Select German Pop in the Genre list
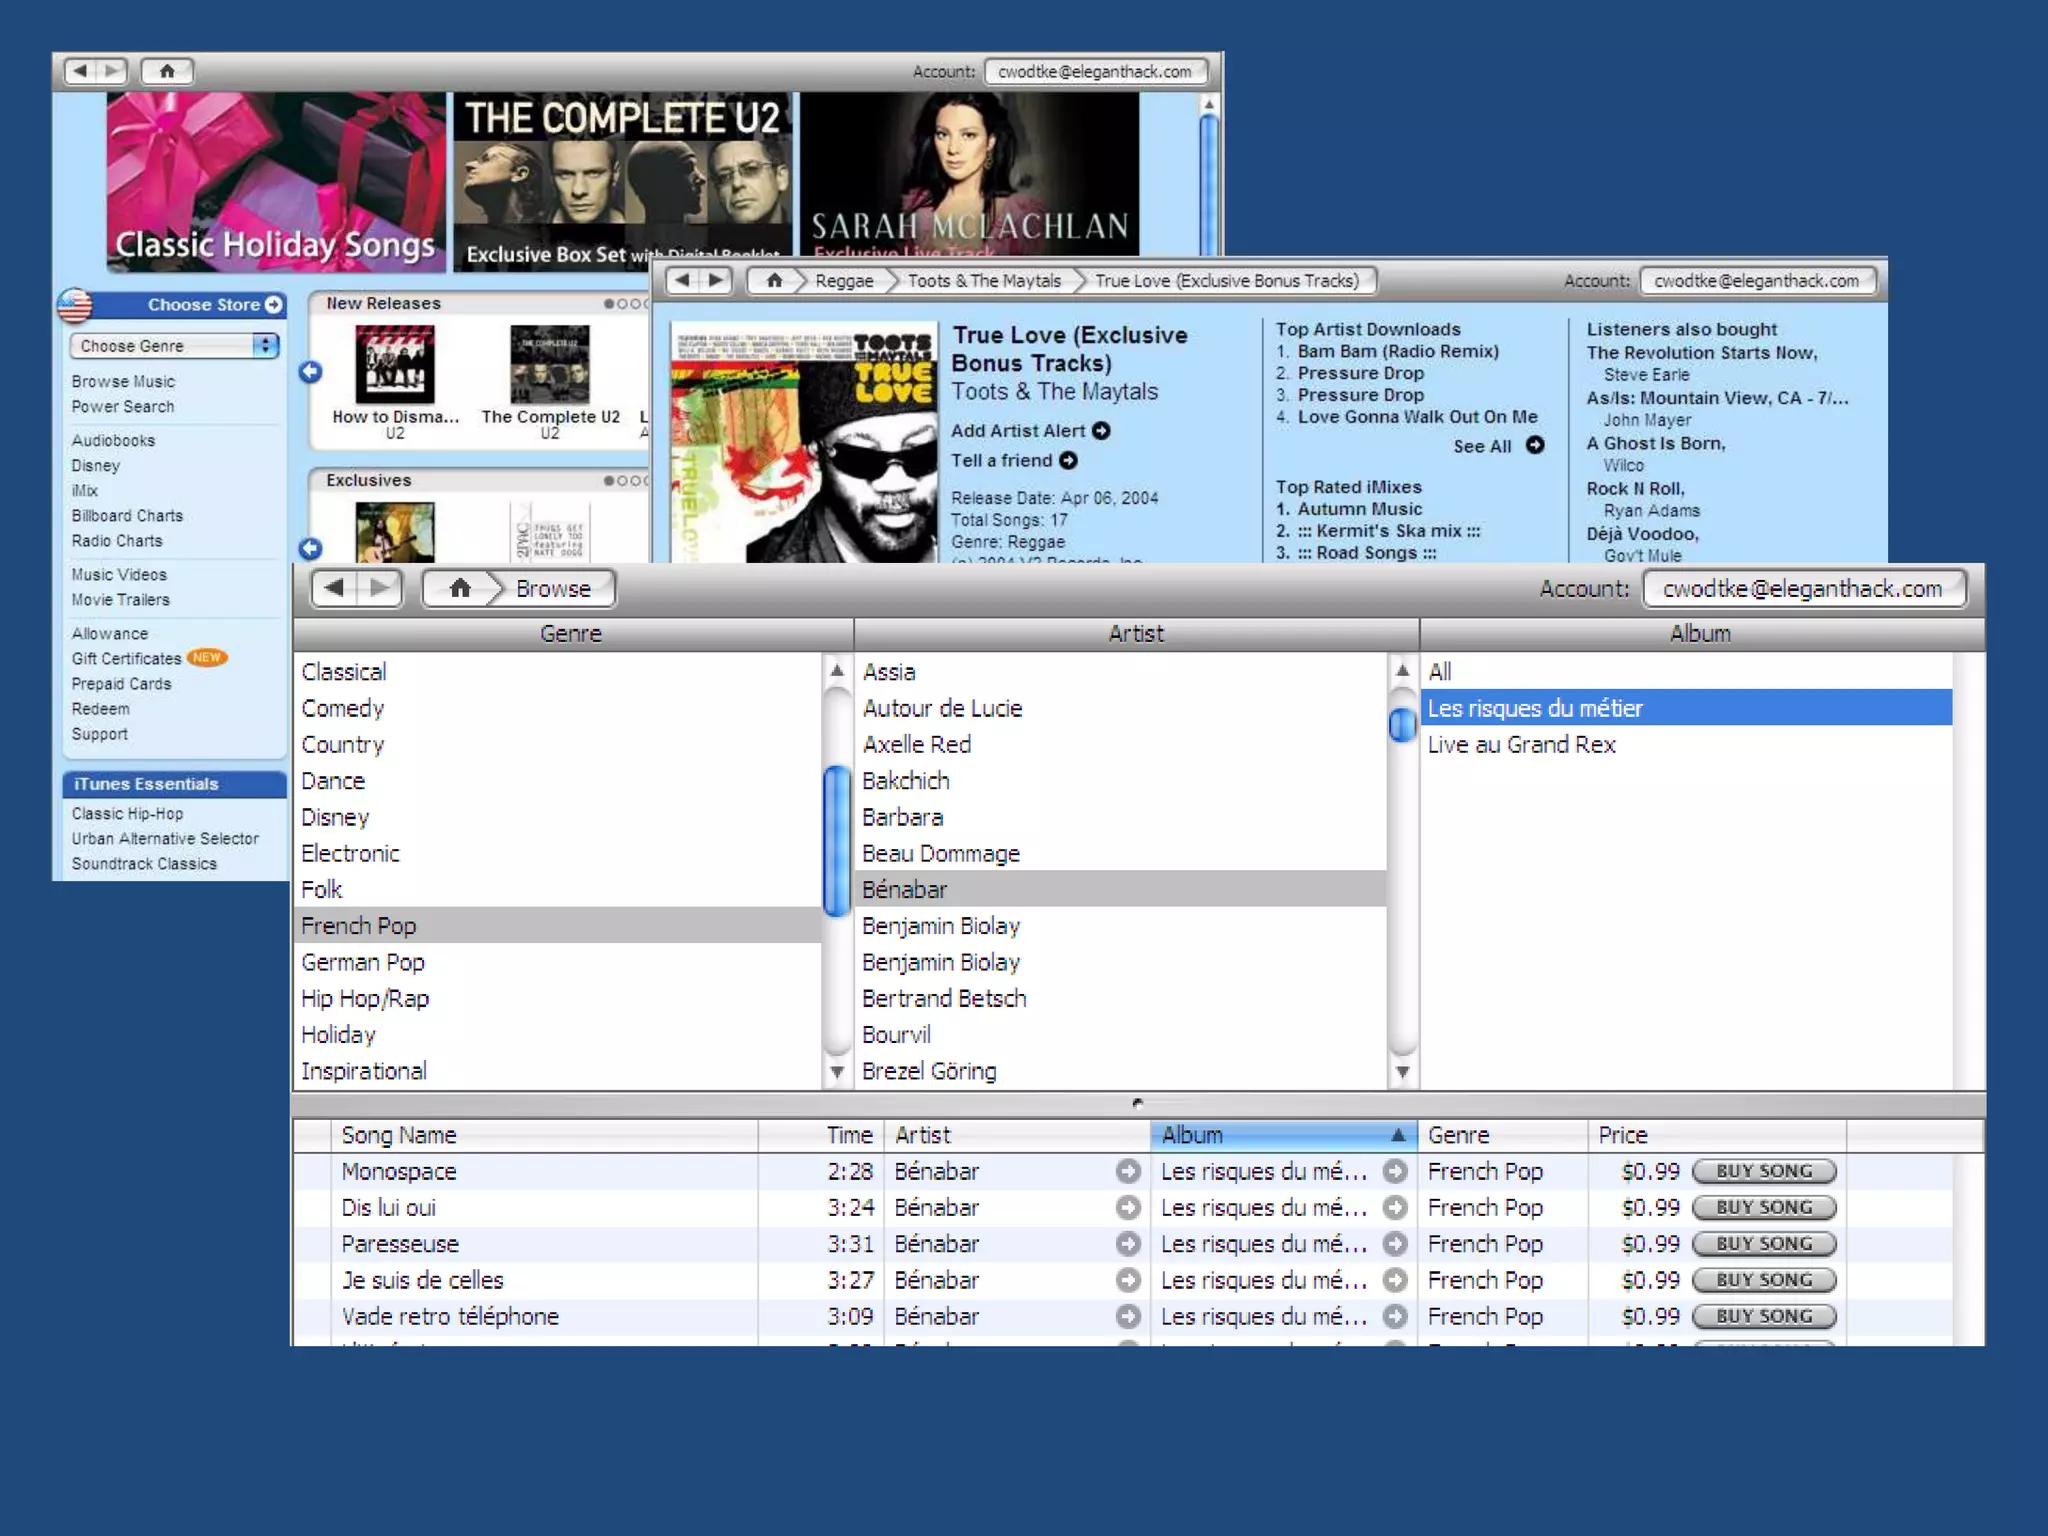The width and height of the screenshot is (2048, 1536). [363, 962]
